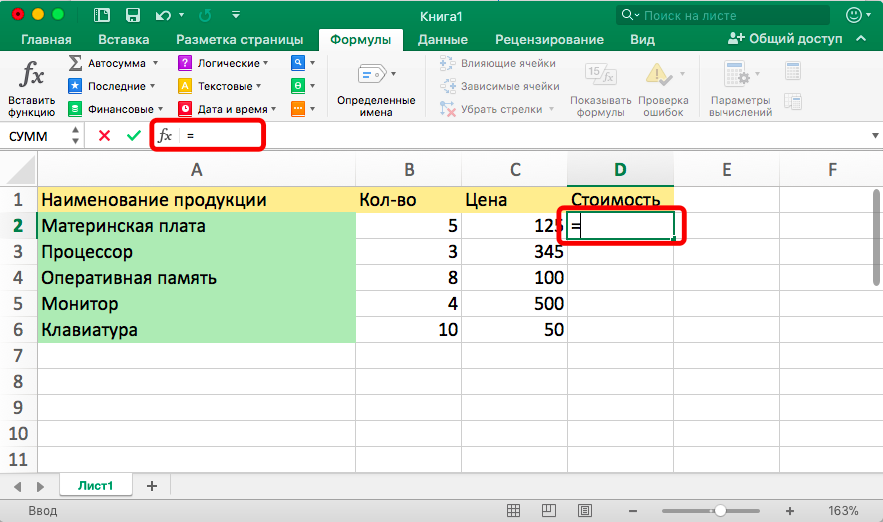
Task: Expand the Логические dropdown arrow
Action: pyautogui.click(x=266, y=63)
